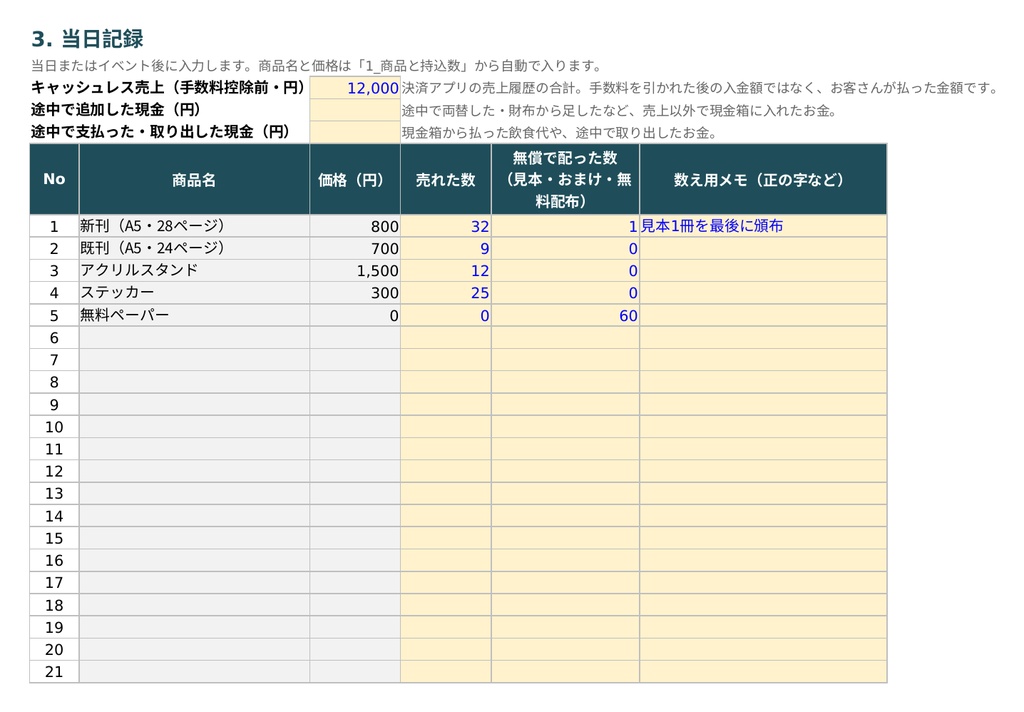Click the price 1,500 cell
The width and height of the screenshot is (1024, 712).
coord(355,270)
